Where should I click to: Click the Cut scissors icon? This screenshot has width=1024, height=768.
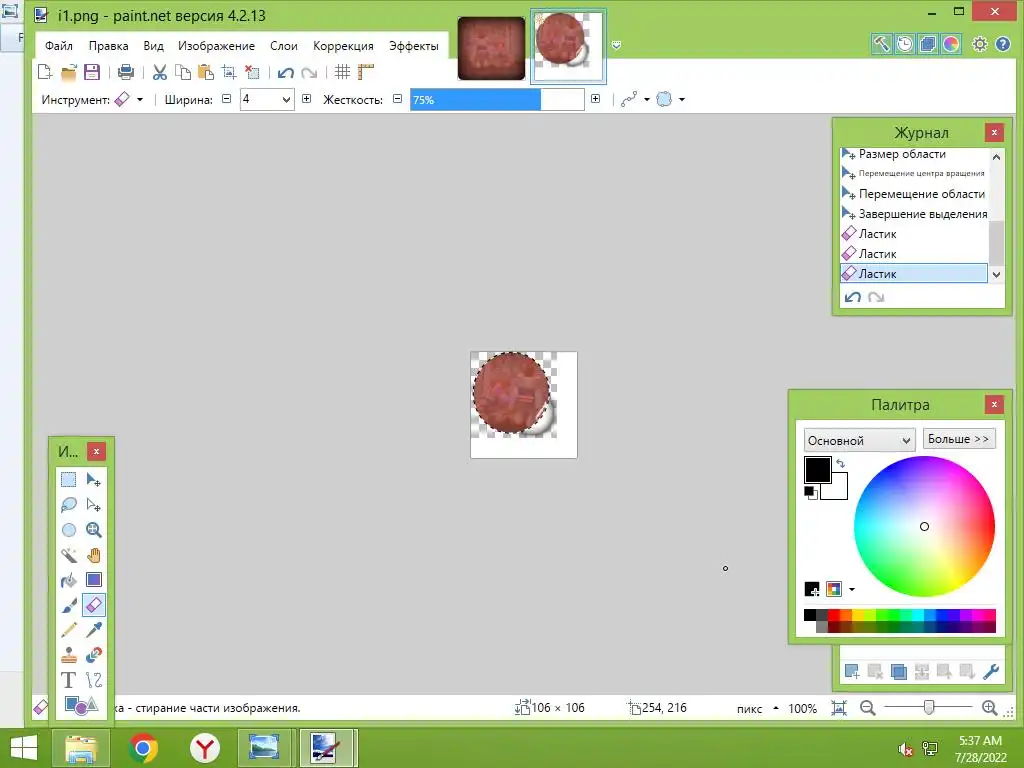(159, 72)
